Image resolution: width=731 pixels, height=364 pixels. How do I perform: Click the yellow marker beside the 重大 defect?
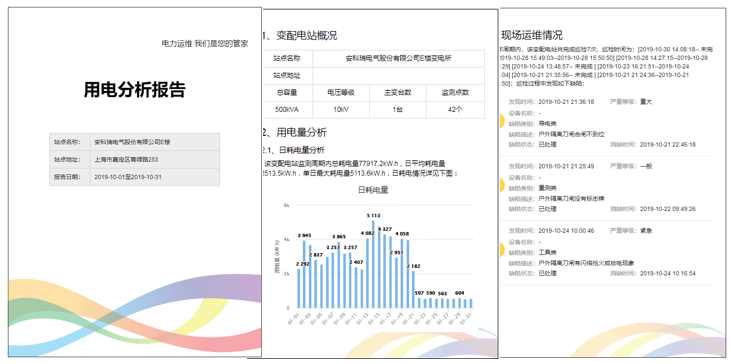[502, 121]
